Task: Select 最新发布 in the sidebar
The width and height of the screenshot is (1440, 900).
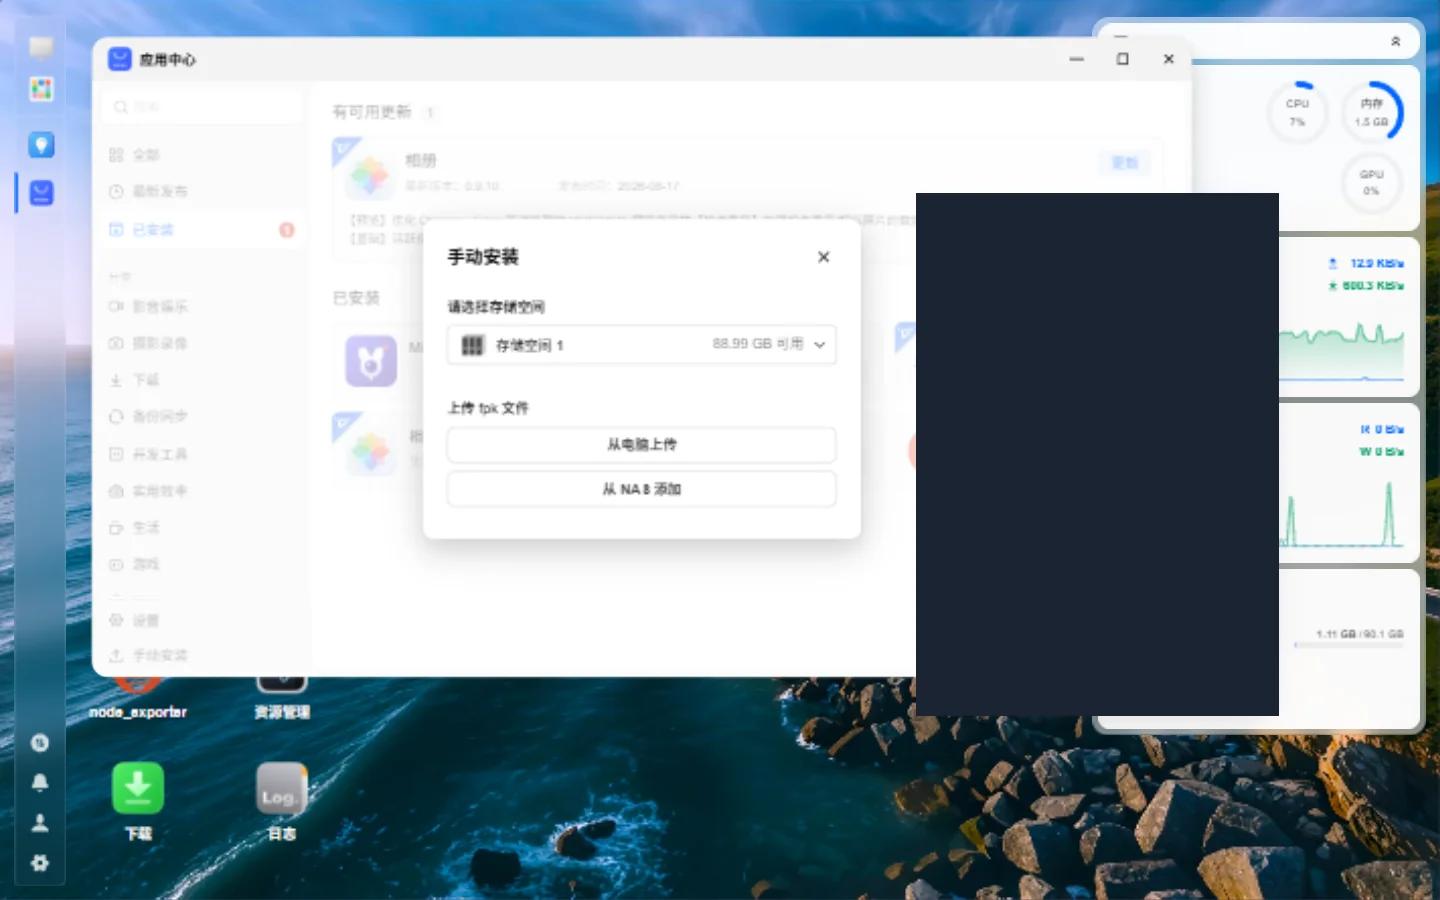Action: click(202, 191)
